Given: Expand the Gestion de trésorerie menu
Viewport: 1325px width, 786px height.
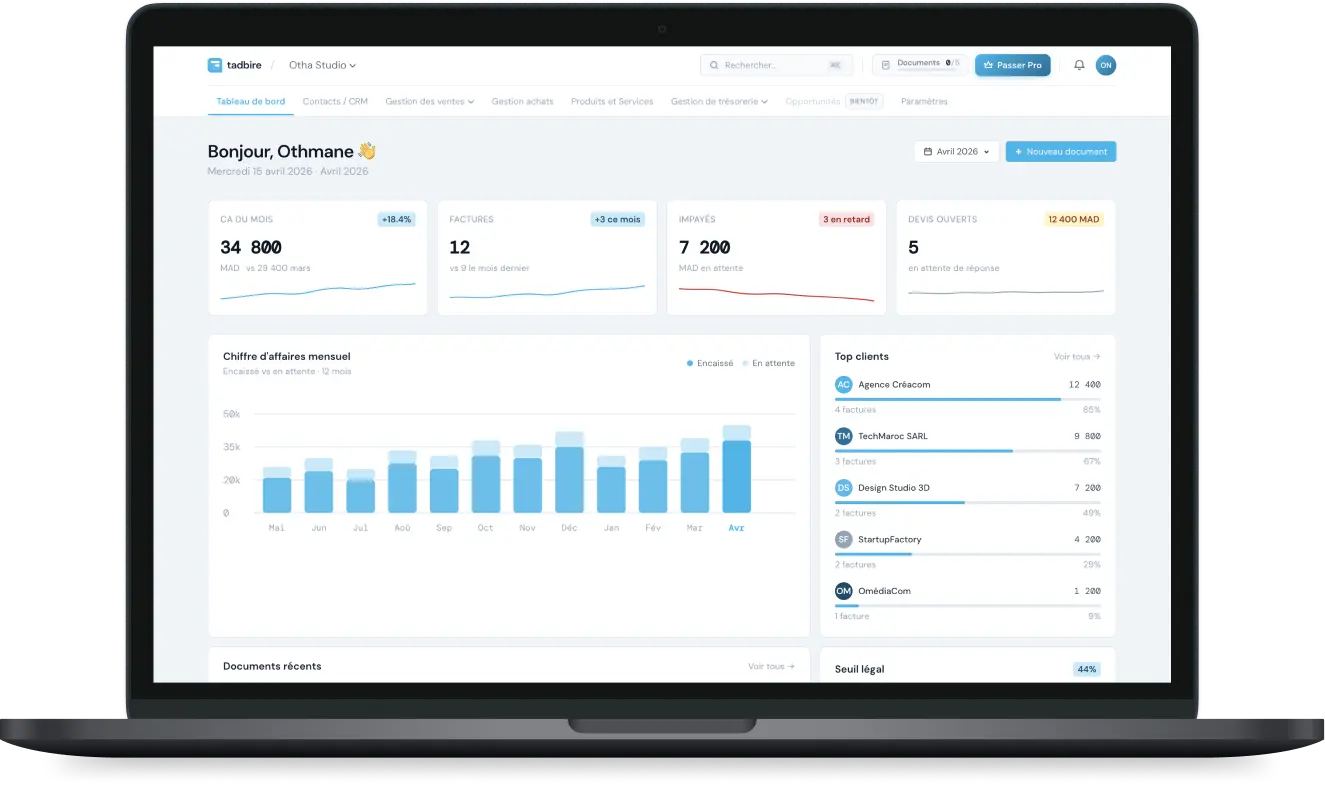Looking at the screenshot, I should point(720,101).
